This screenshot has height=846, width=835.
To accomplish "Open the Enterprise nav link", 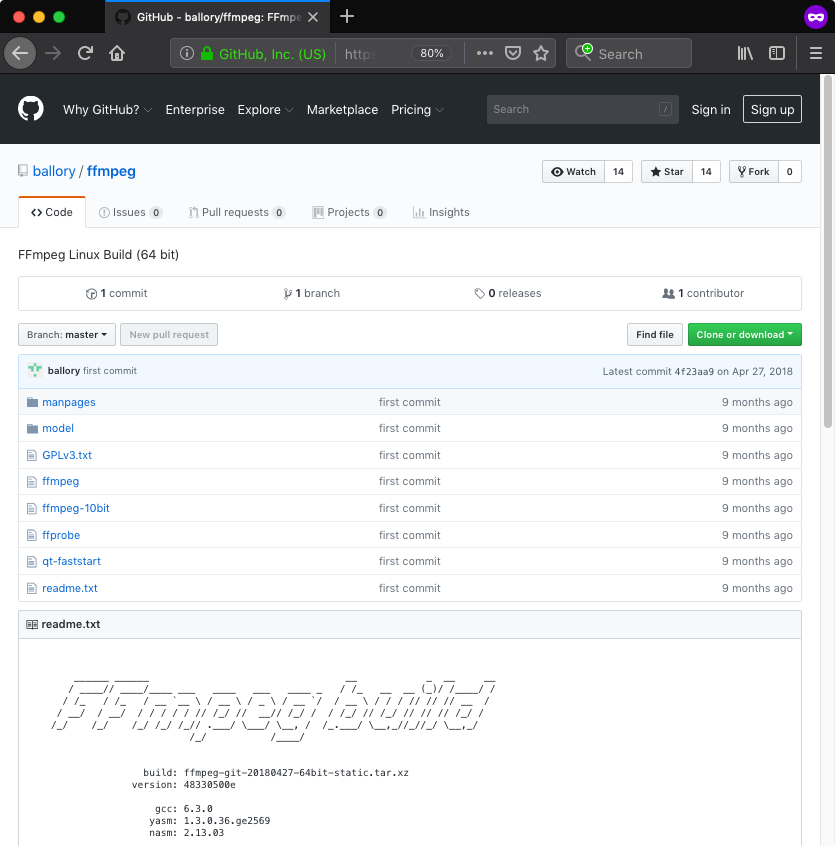I will point(195,110).
